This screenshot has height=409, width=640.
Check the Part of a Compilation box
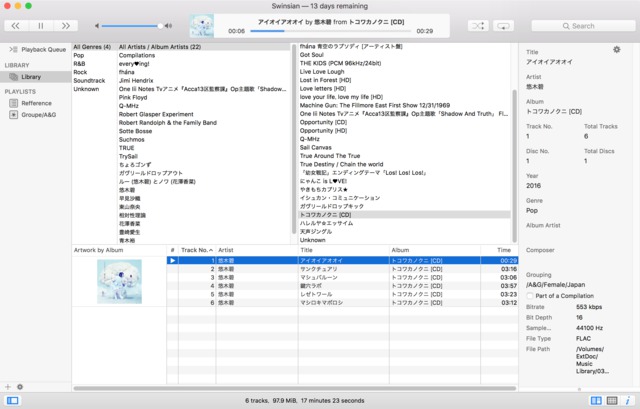point(530,296)
